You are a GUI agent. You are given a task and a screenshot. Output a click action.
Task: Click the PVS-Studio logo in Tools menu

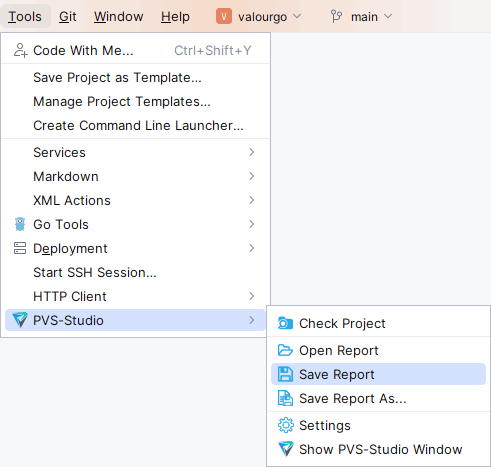click(x=20, y=320)
